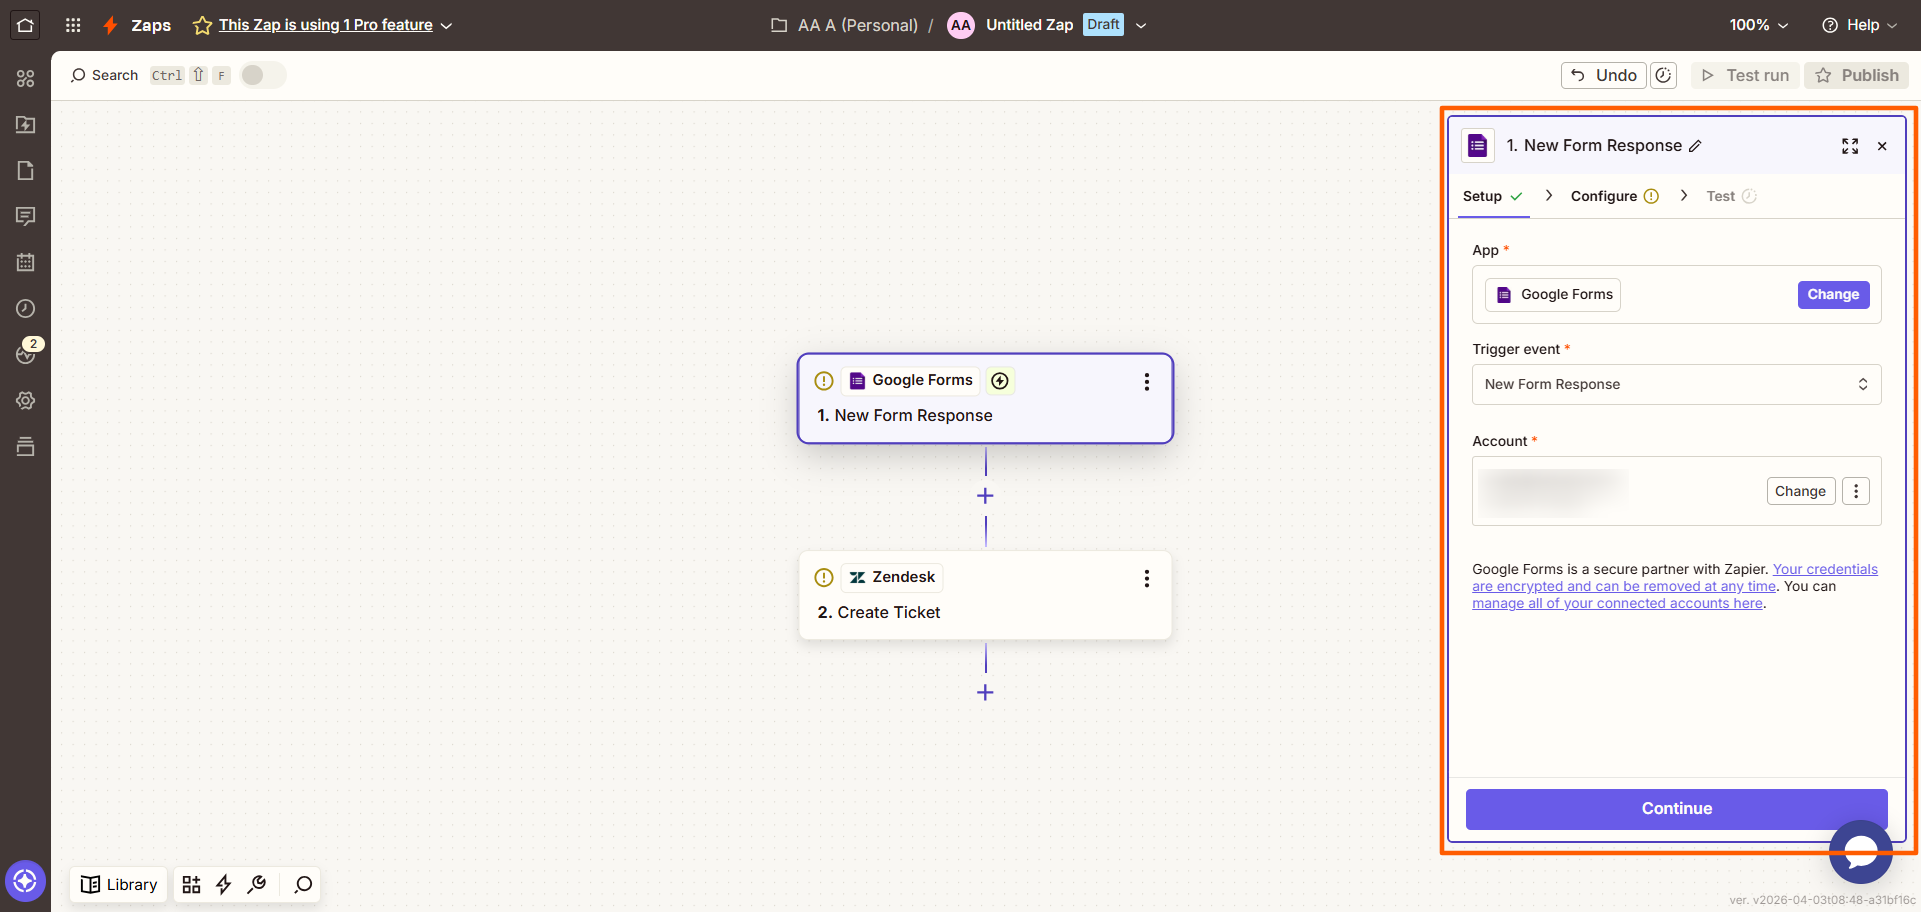Click the star icon beside Pro feature notice
Screen dimensions: 1921x912
(202, 25)
